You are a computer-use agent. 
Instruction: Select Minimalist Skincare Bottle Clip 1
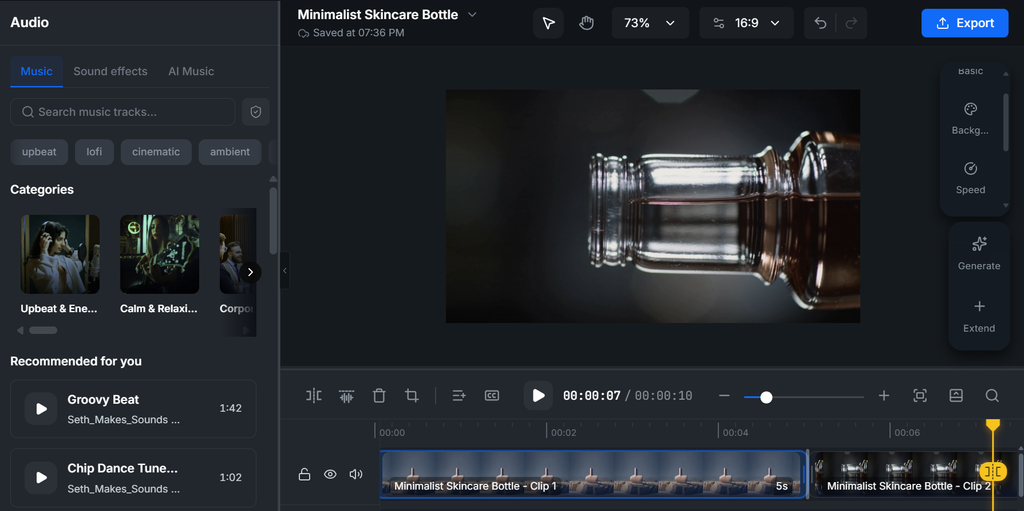click(593, 474)
